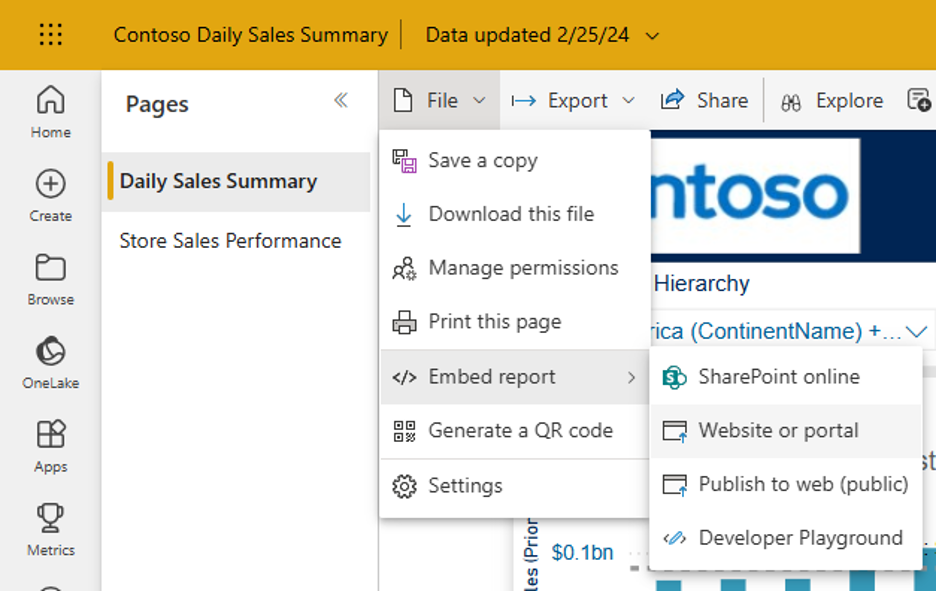Viewport: 936px width, 592px height.
Task: Click the $0.1bn axis value
Action: (582, 553)
